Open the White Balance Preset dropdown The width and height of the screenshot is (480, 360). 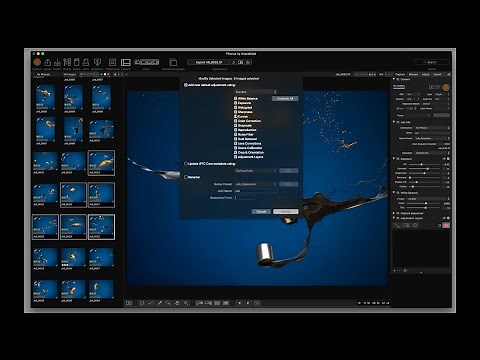point(428,199)
